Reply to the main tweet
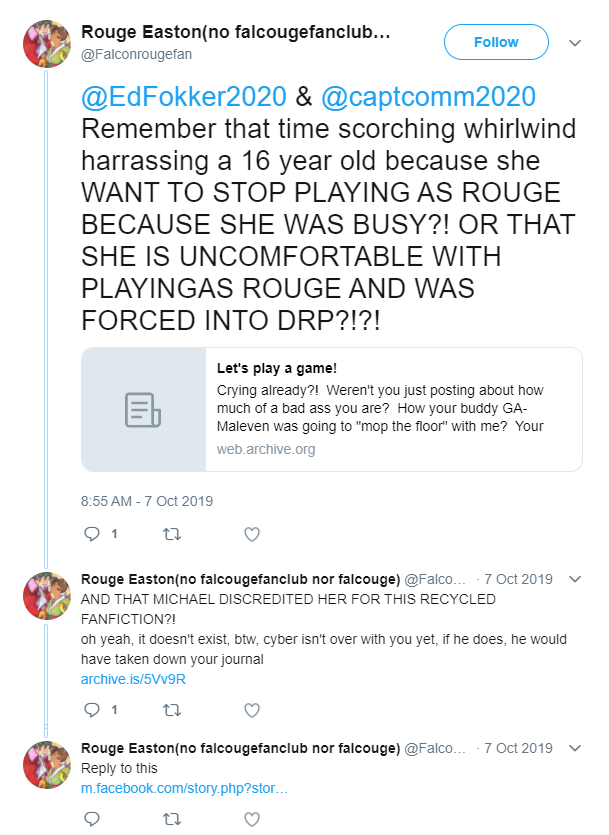The image size is (609, 835). click(x=92, y=534)
